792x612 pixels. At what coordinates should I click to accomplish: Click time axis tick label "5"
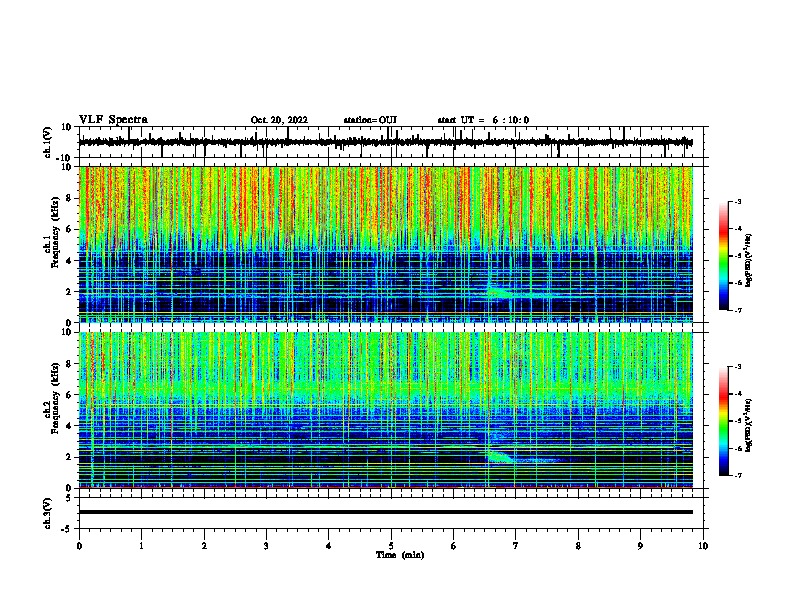391,546
